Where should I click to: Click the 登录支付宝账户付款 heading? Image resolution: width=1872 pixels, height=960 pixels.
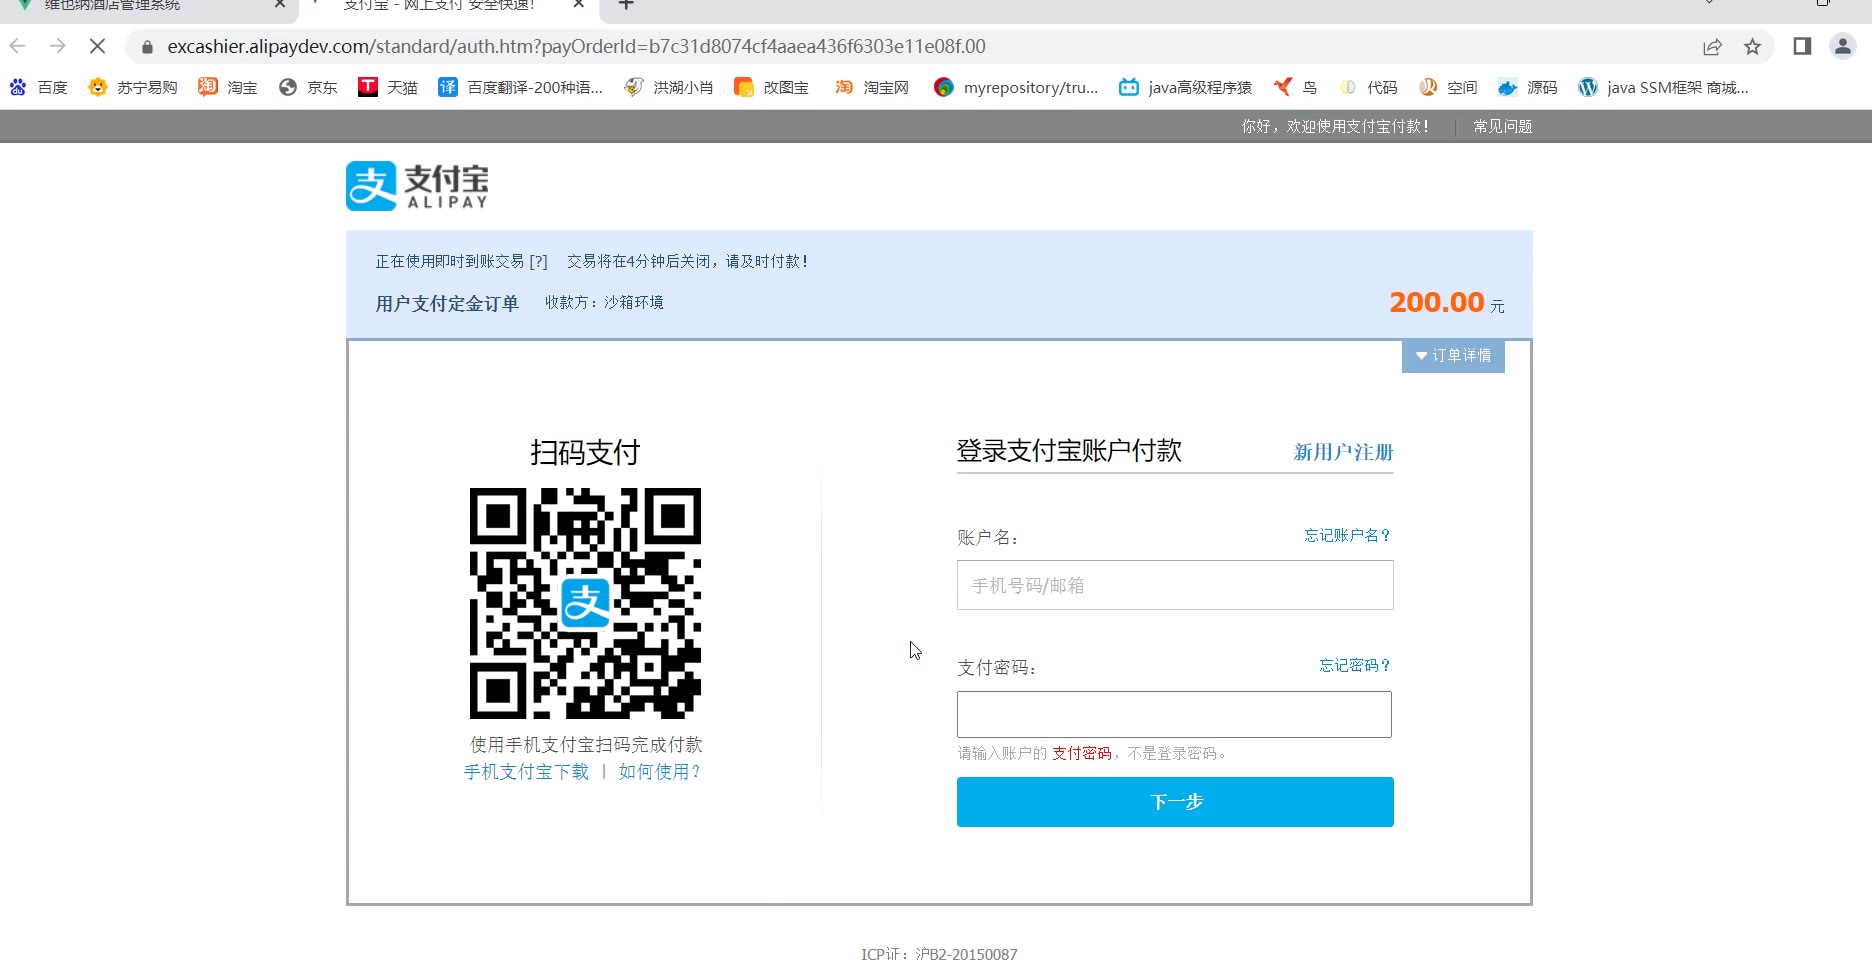click(x=1069, y=451)
